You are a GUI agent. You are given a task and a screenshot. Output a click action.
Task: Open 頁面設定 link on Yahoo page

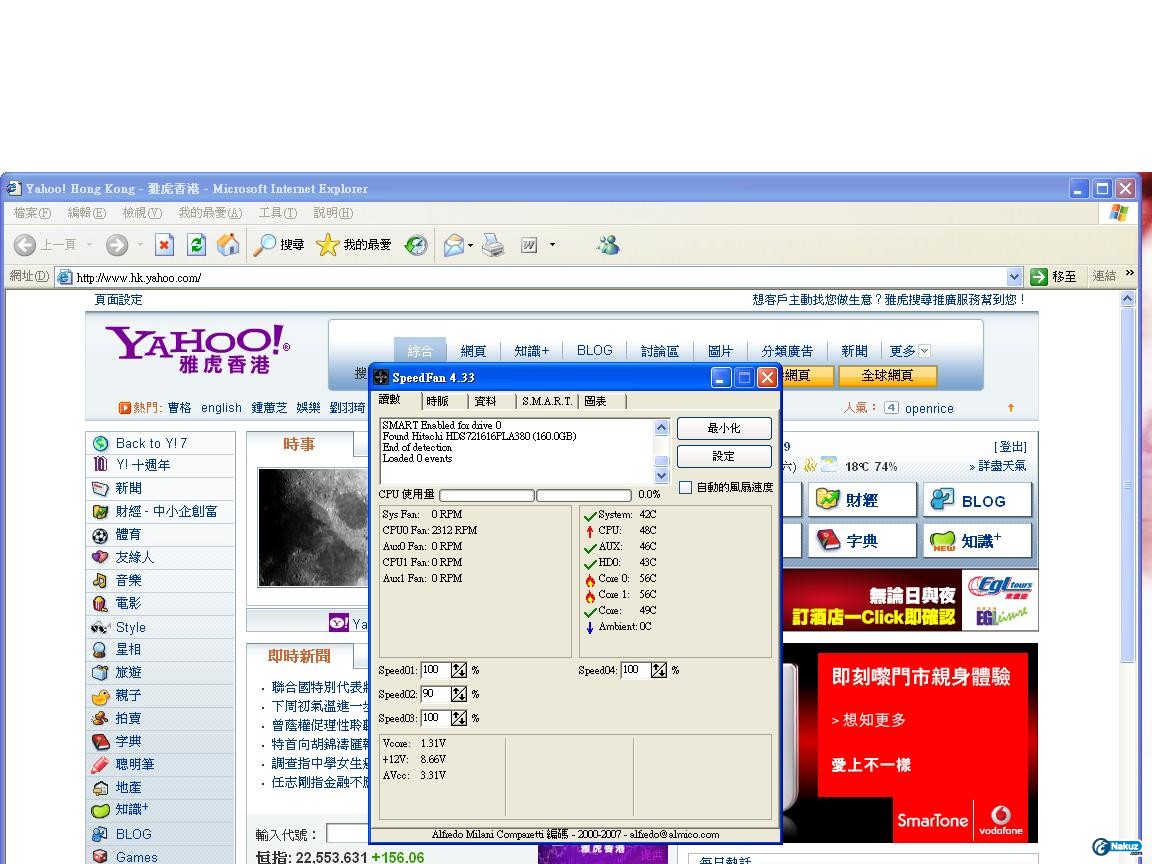pyautogui.click(x=118, y=300)
